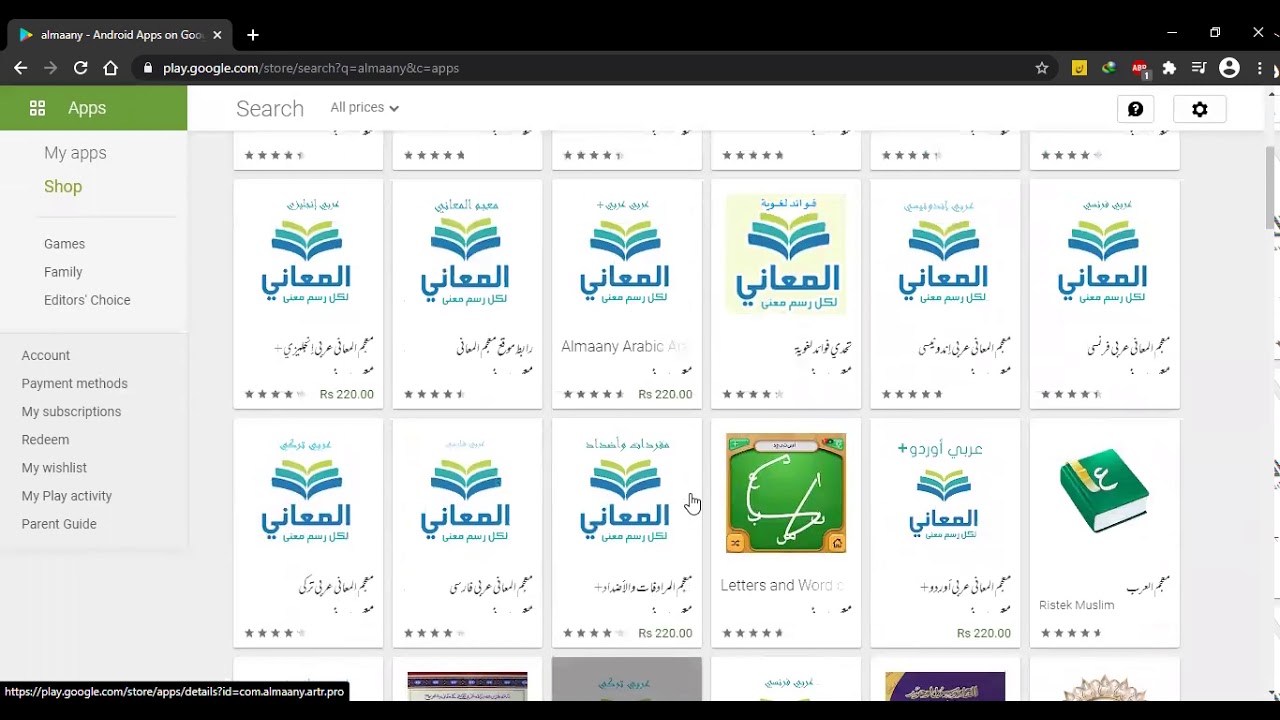Open the Letters and Word game thumbnail
The width and height of the screenshot is (1280, 720).
[x=786, y=493]
